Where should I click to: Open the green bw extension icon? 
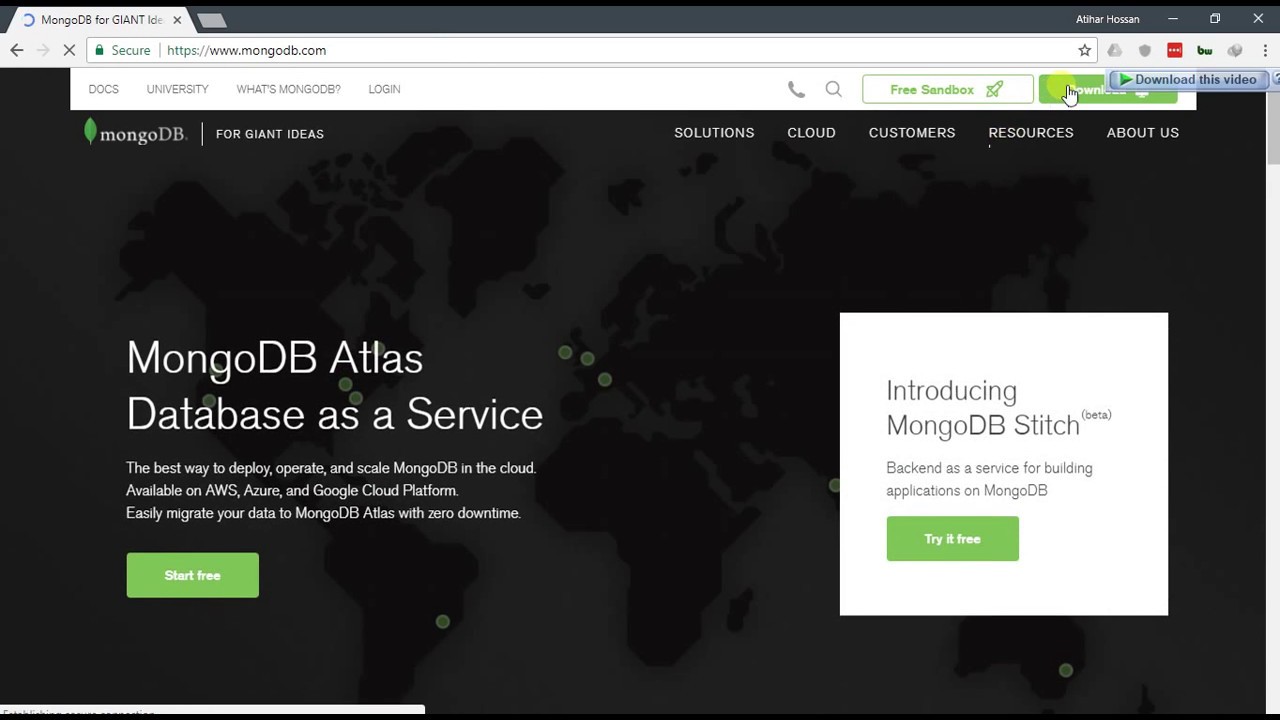[x=1205, y=50]
